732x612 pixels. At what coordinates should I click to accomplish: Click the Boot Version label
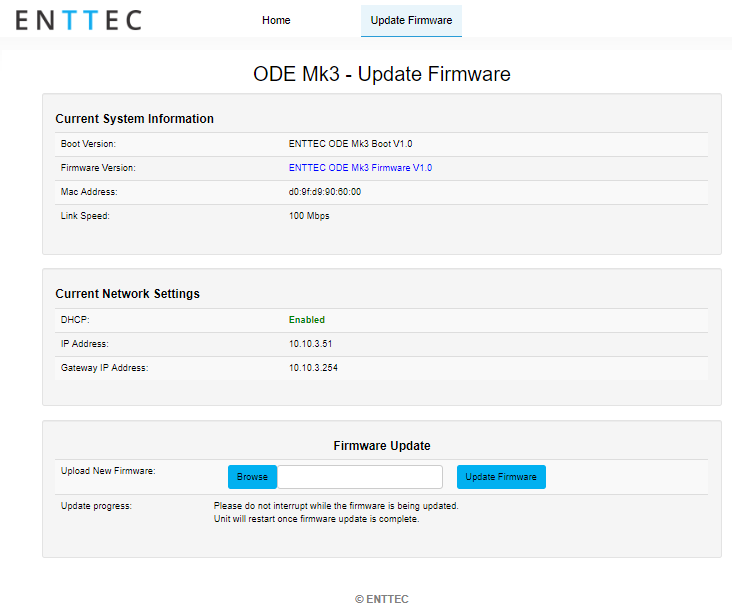tap(88, 144)
